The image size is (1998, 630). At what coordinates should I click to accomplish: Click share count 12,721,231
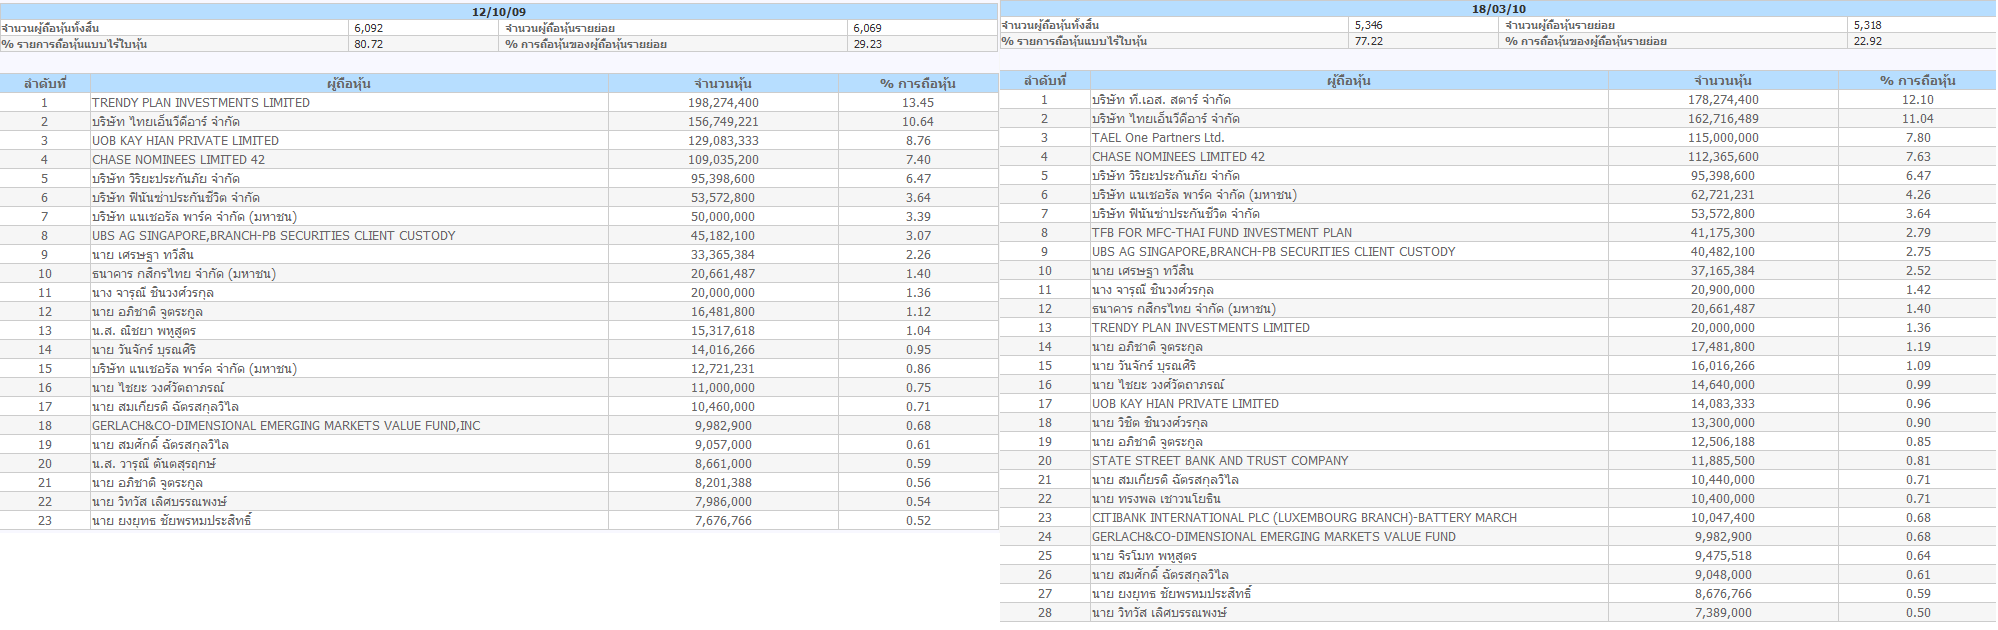[x=723, y=369]
